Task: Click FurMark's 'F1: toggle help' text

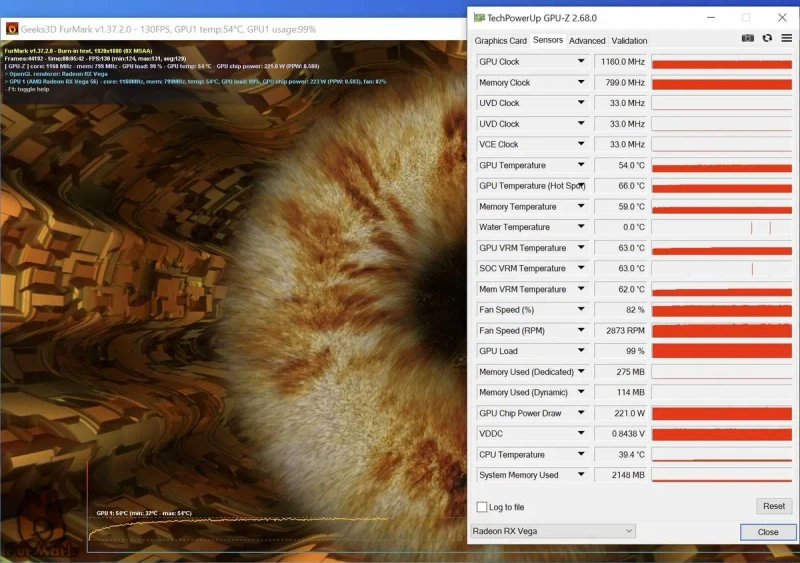Action: (27, 89)
